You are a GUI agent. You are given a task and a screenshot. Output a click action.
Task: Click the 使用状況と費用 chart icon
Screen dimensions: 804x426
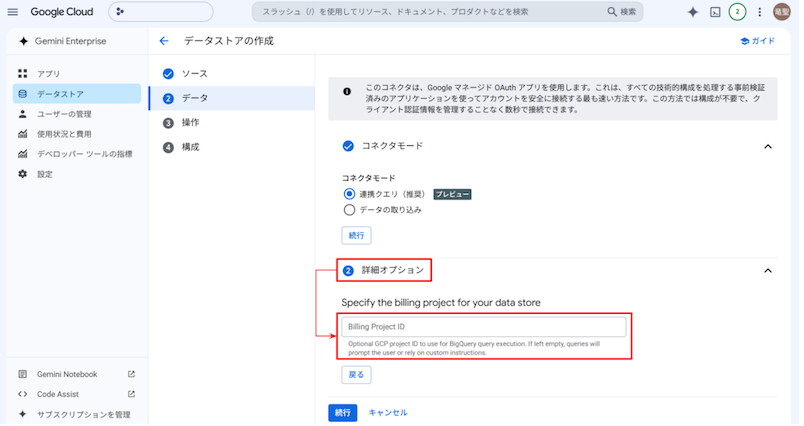pyautogui.click(x=23, y=134)
